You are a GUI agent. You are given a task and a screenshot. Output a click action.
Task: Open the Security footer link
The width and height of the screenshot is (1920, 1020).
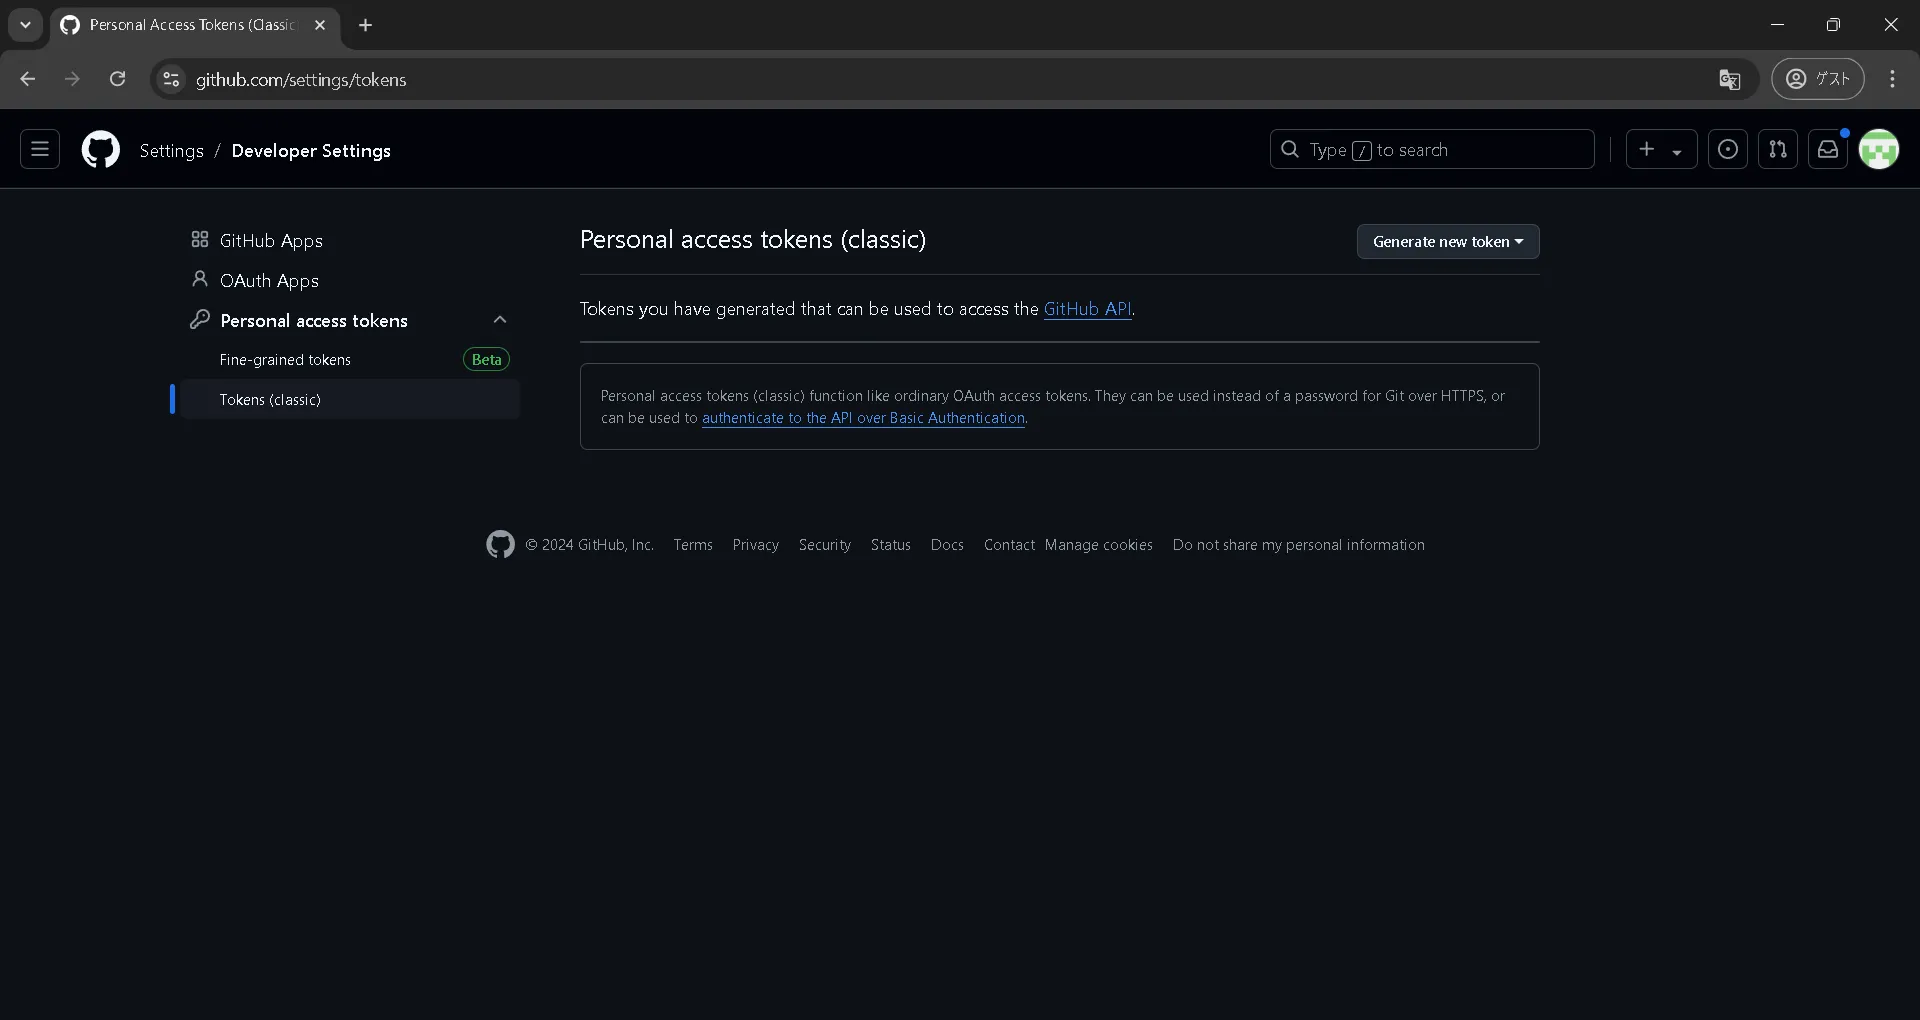click(824, 545)
